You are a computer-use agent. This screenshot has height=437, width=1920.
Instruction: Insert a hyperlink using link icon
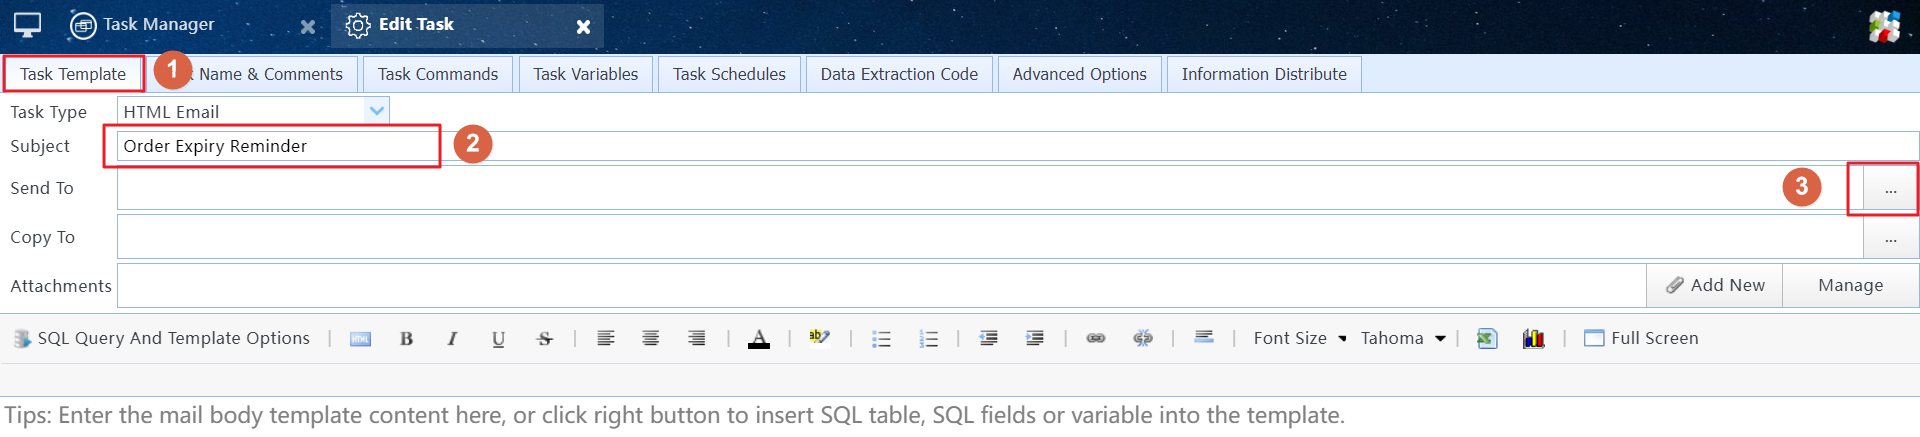tap(1096, 339)
